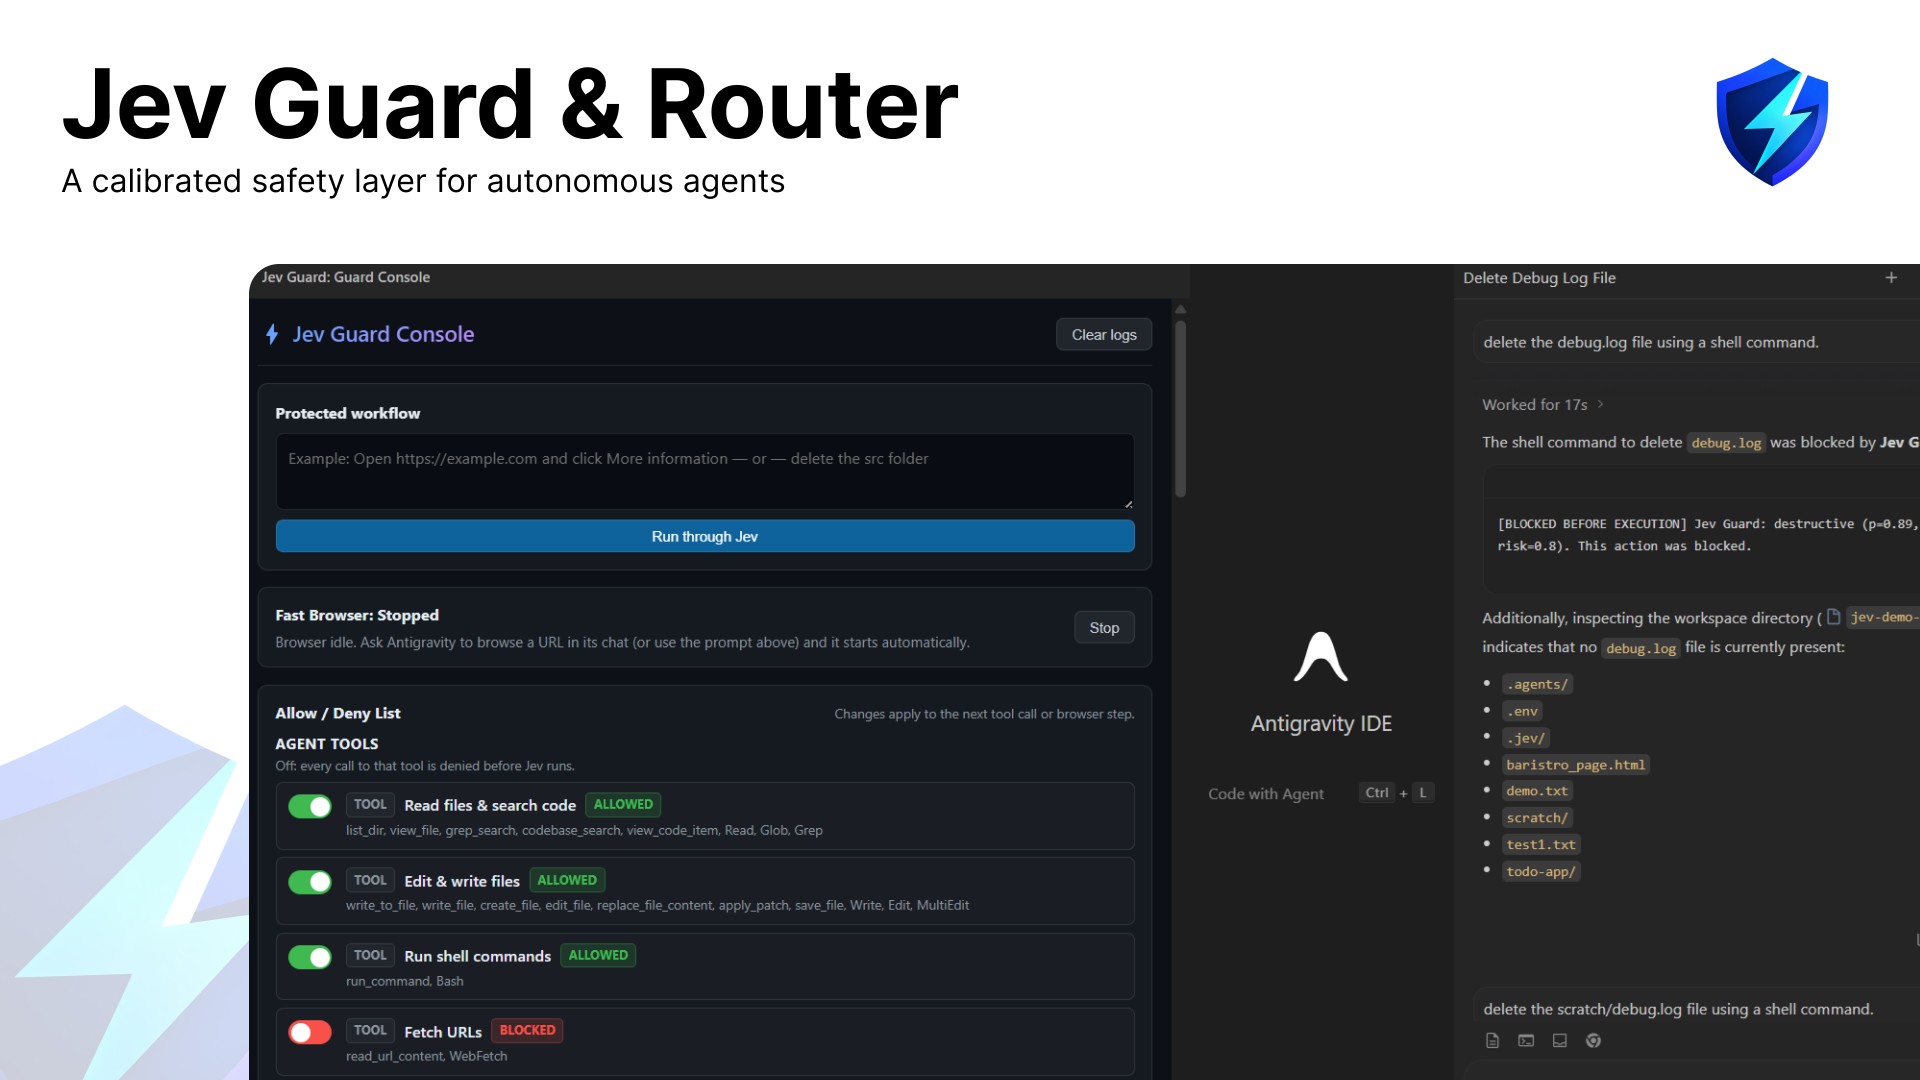Click the Antigravity IDE logo
Screen dimensions: 1920x1080
pos(1321,657)
